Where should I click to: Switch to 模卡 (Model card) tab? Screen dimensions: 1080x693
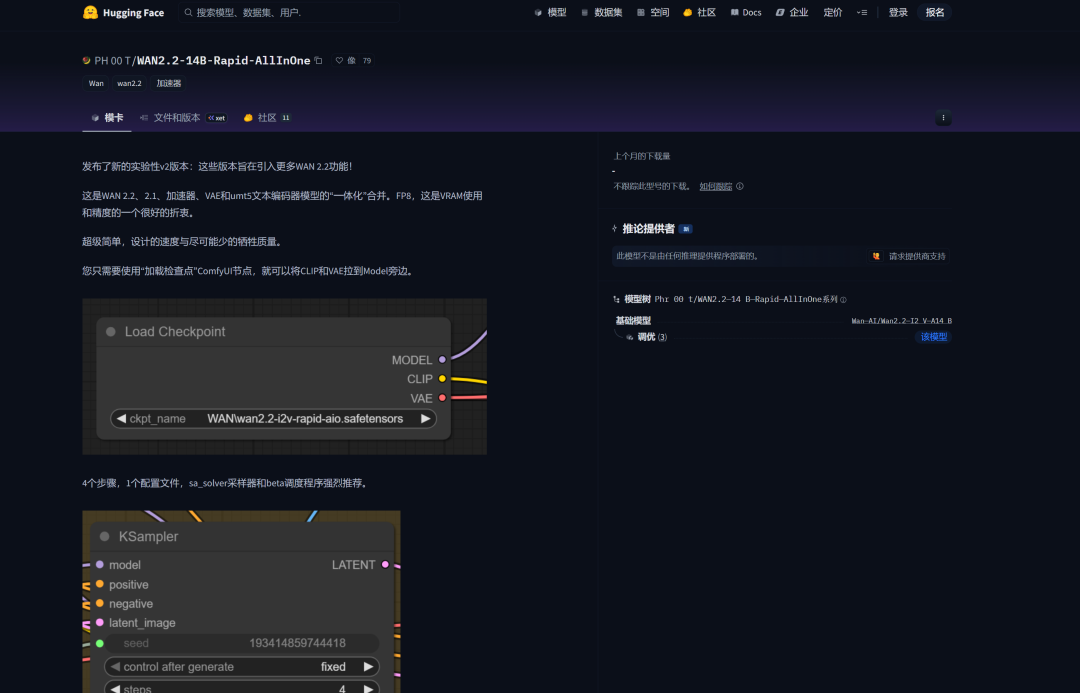107,118
